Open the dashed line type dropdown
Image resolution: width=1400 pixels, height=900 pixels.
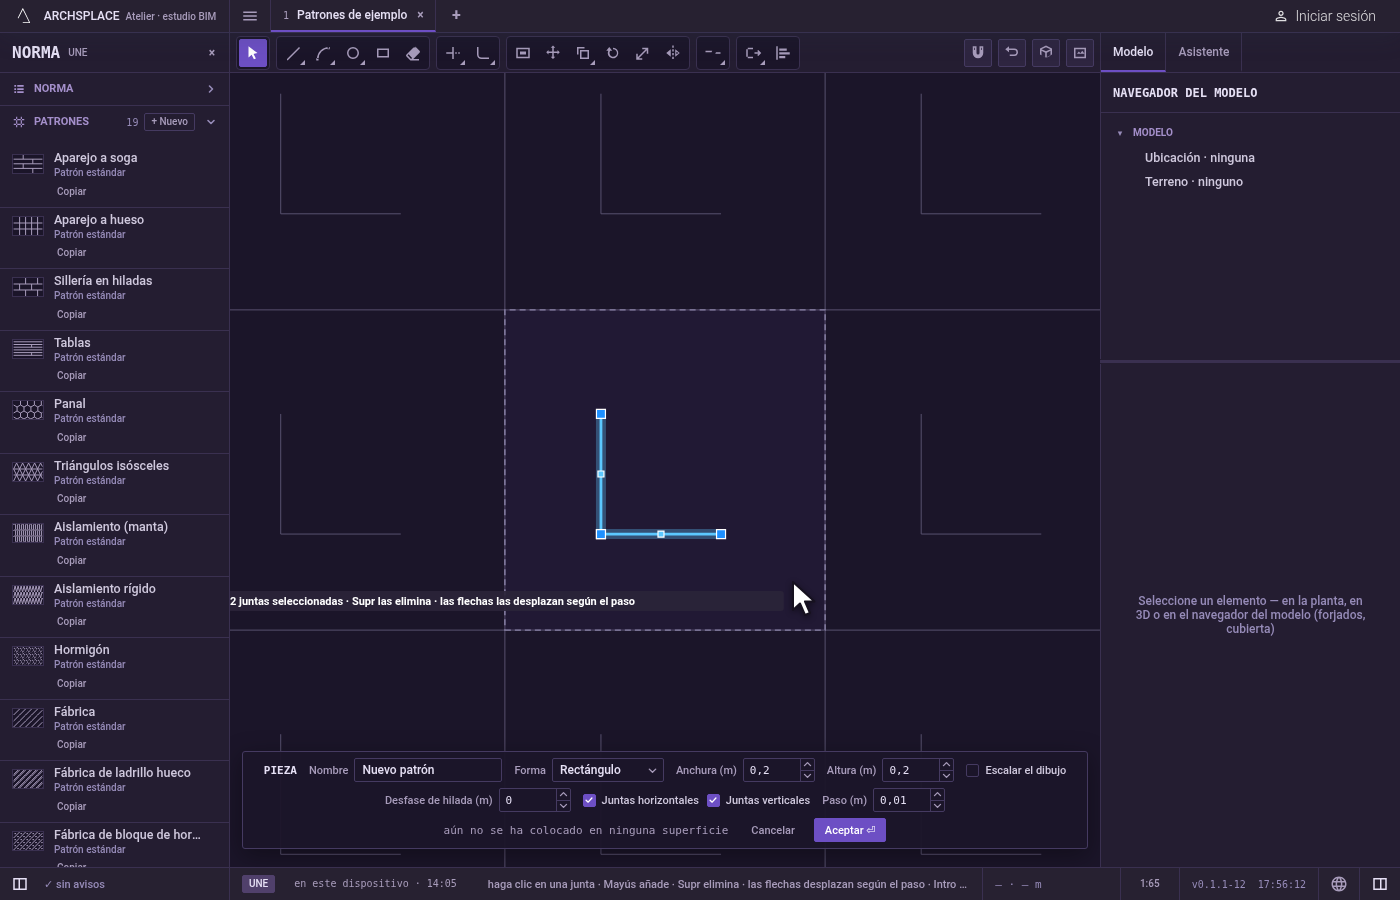[713, 53]
